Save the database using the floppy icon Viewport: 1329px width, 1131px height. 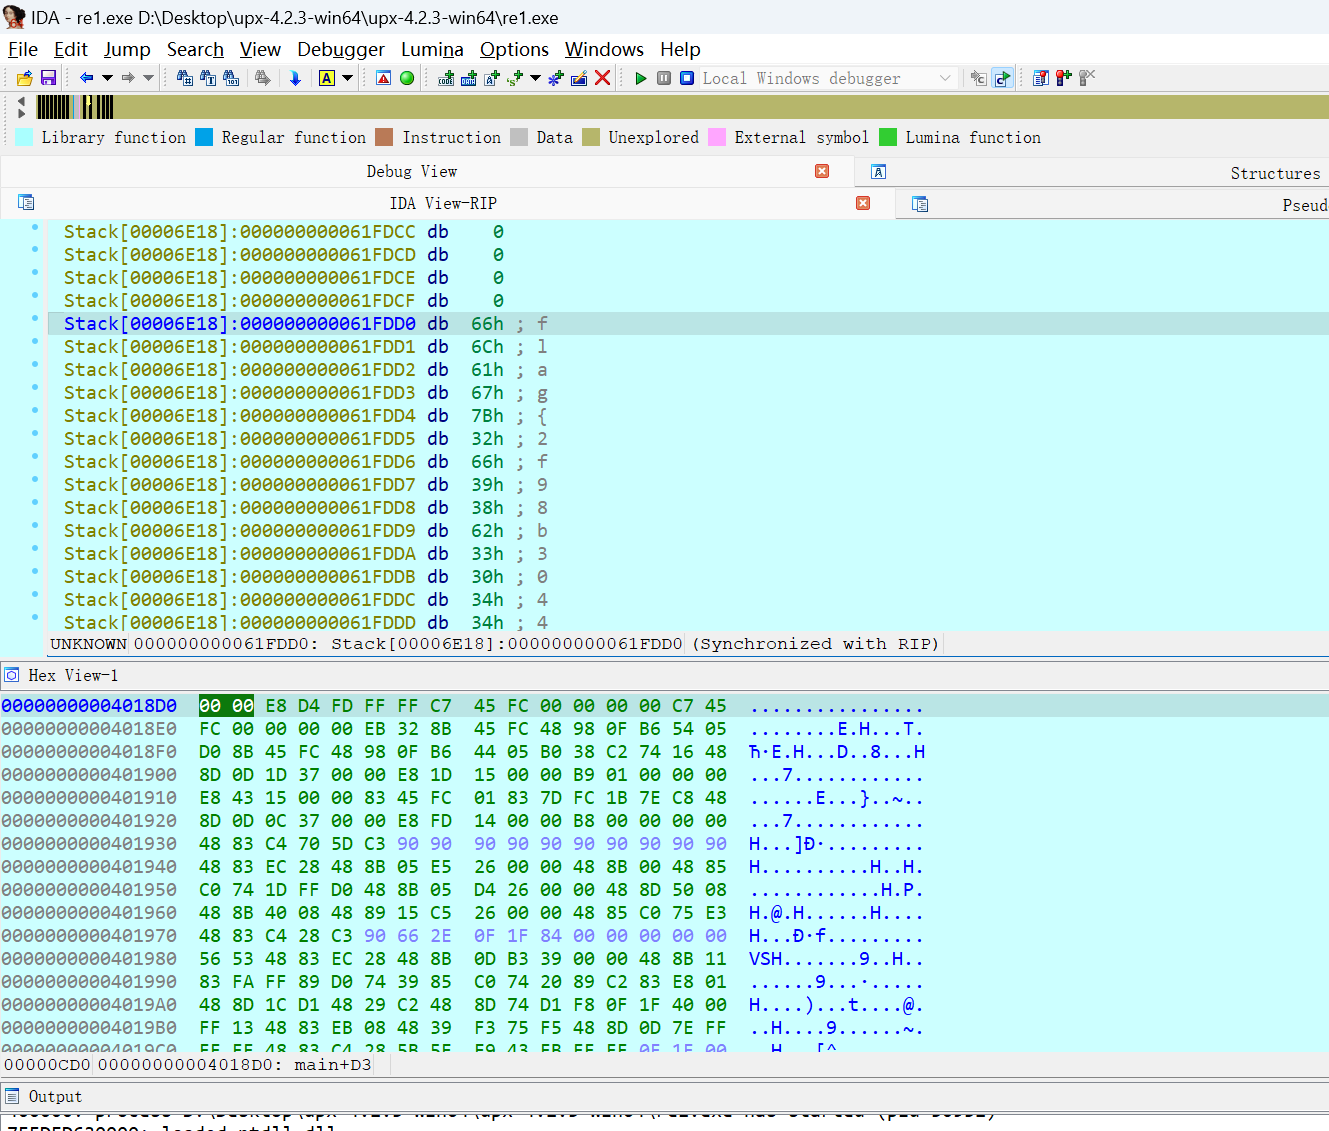[x=48, y=78]
